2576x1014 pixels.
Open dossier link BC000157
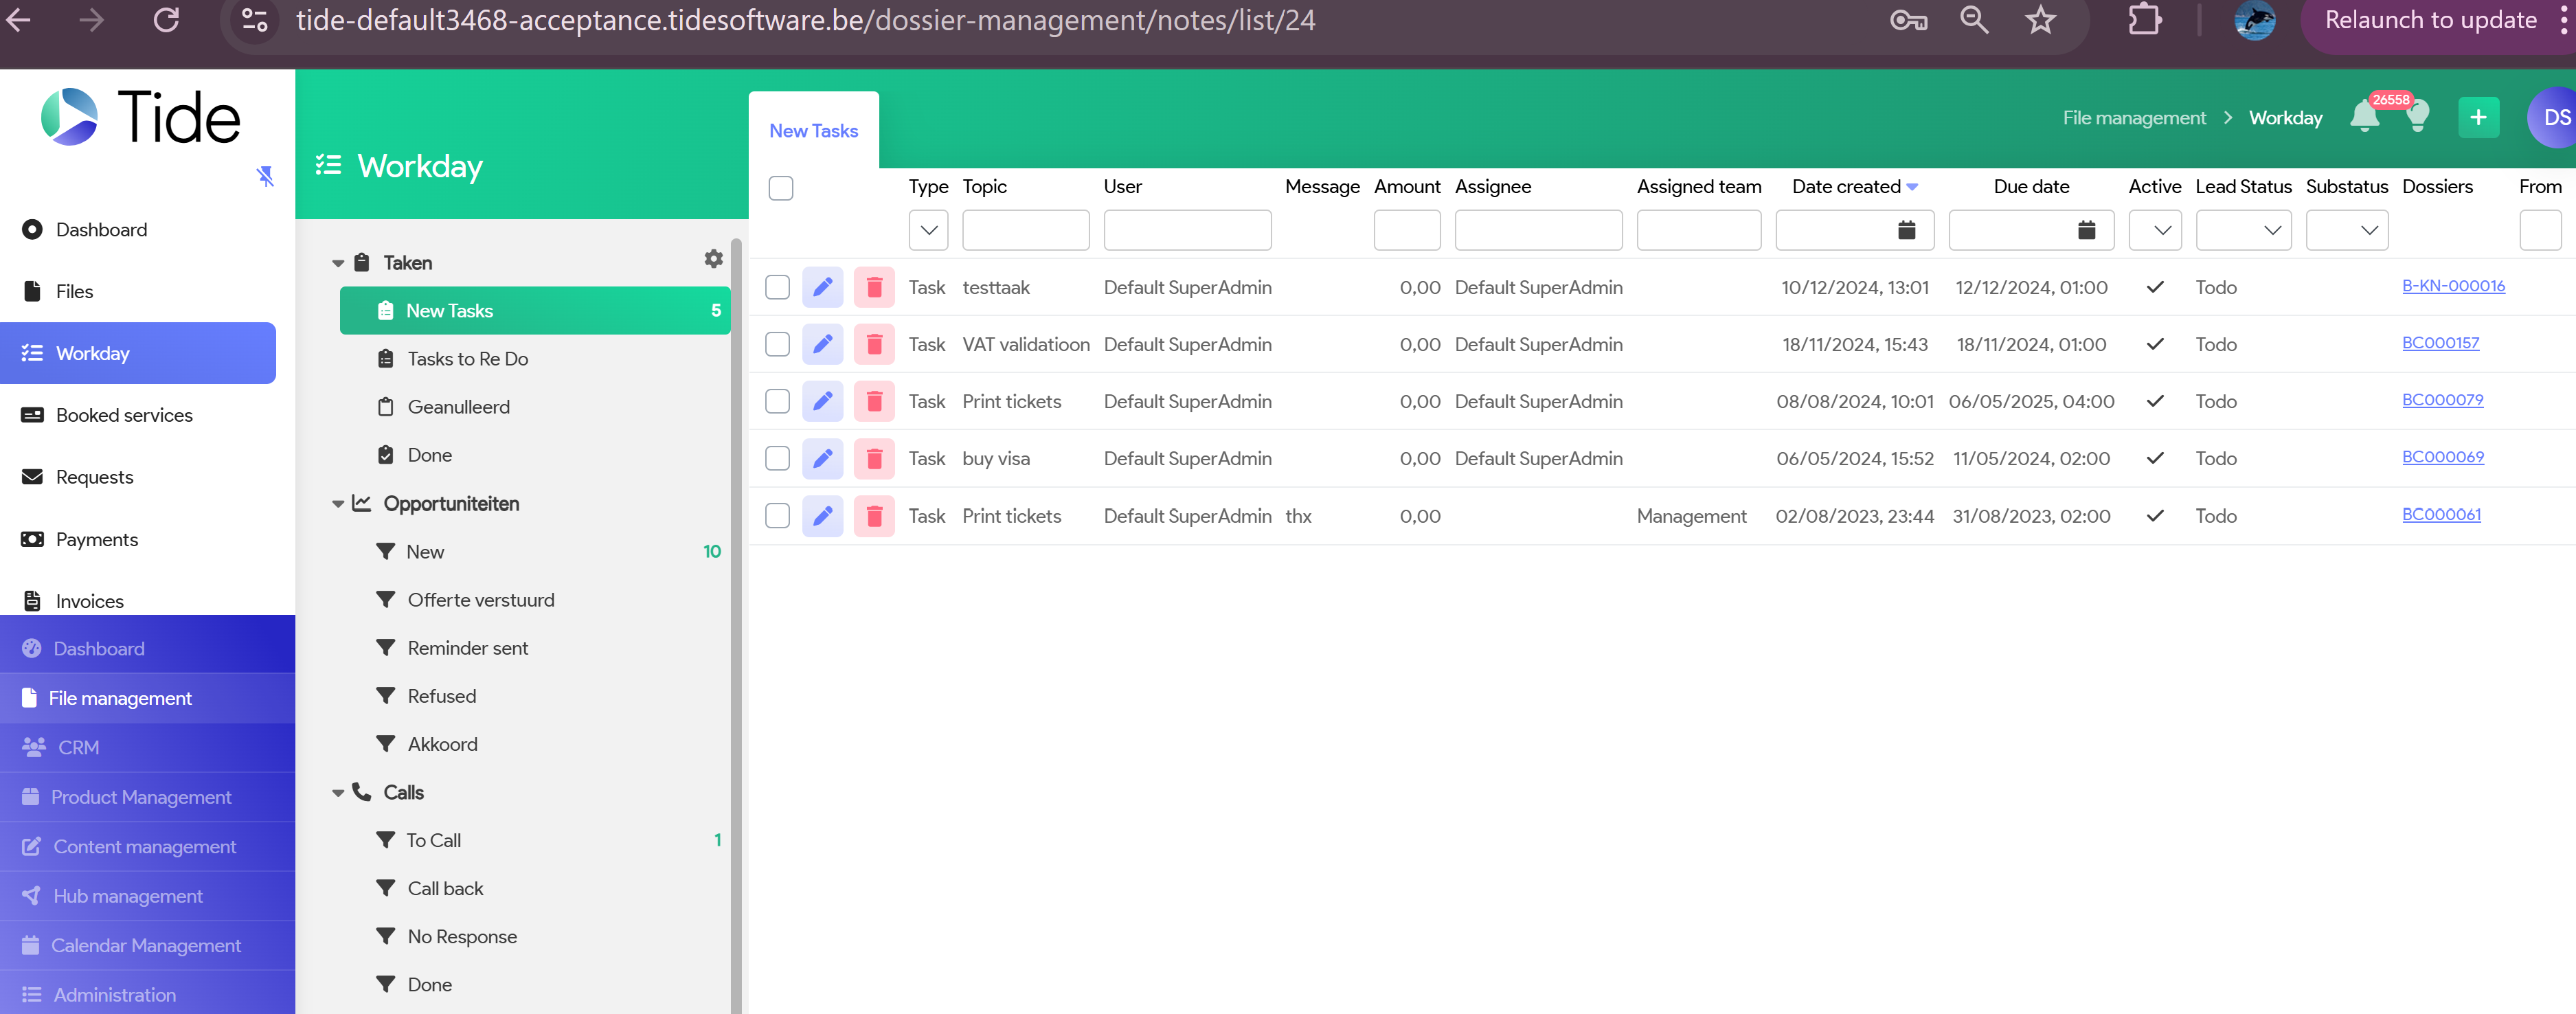[2439, 343]
